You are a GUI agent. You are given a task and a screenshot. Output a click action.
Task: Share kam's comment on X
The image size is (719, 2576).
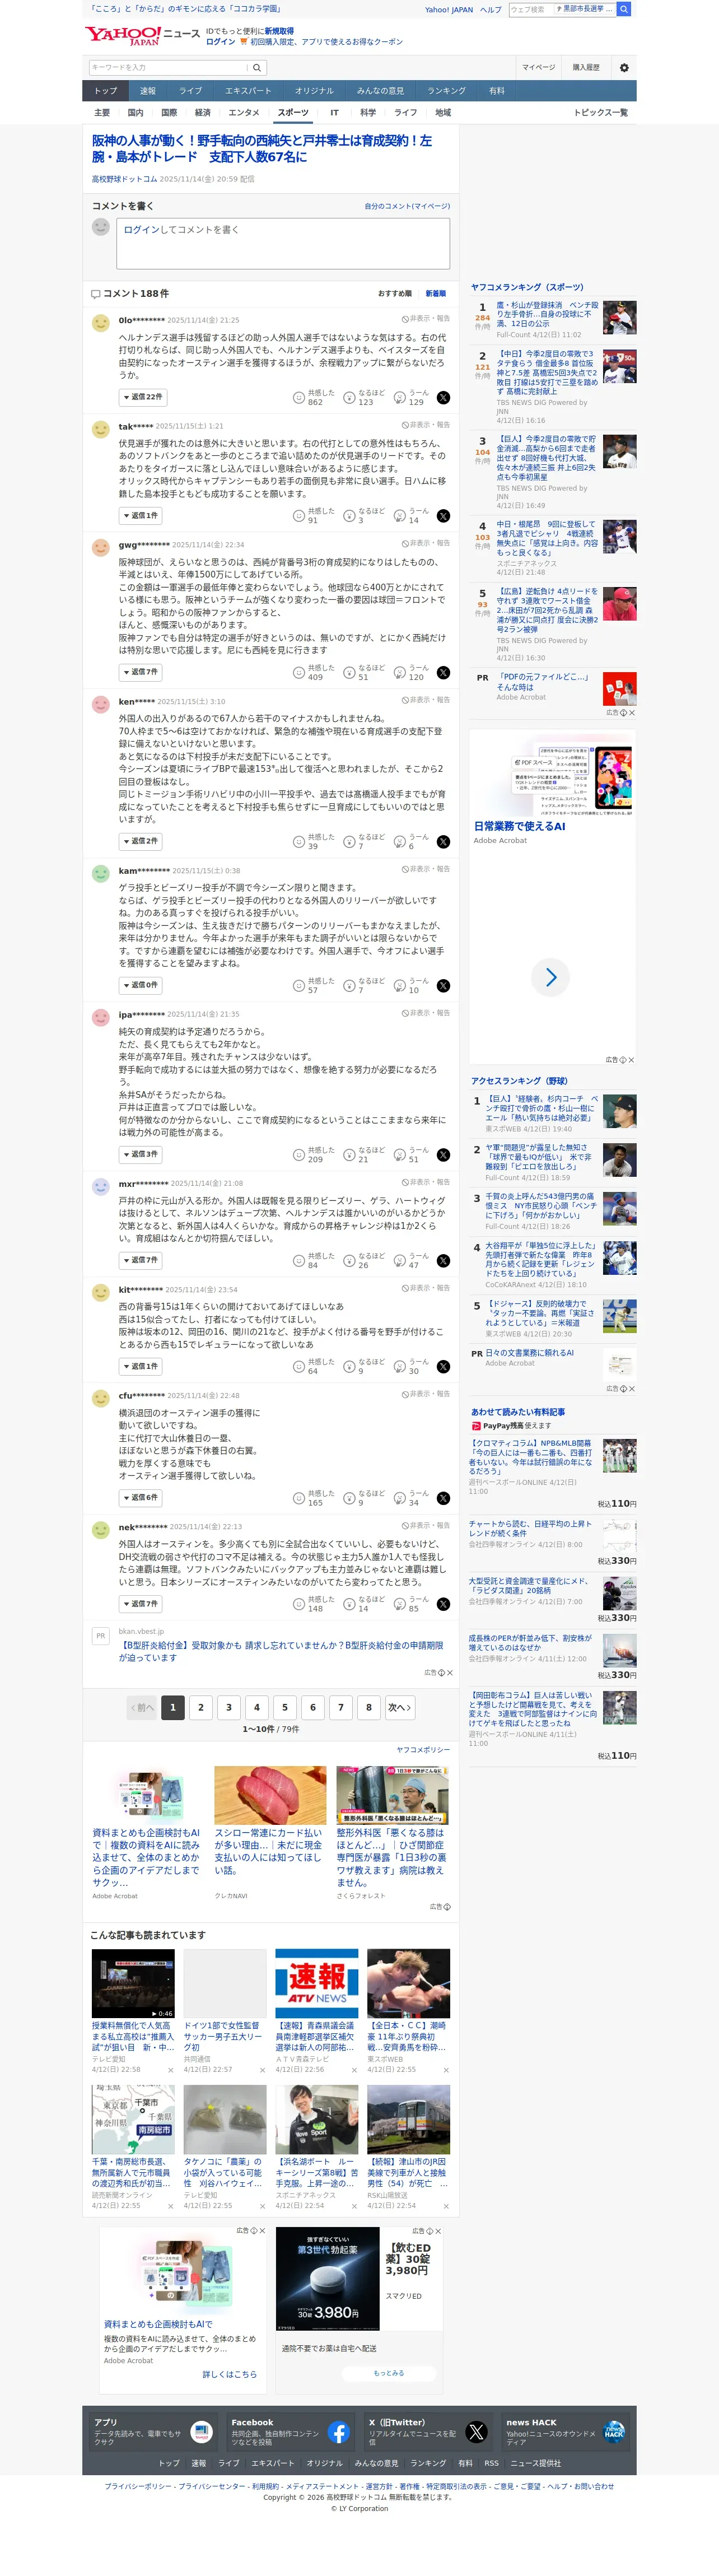pos(443,986)
